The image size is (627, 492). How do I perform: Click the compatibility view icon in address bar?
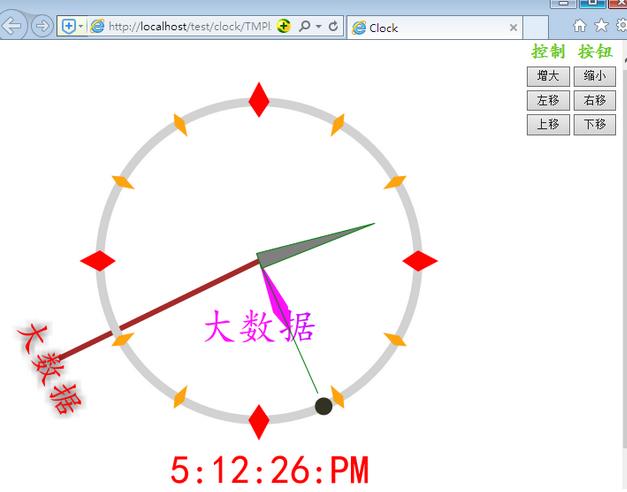pos(284,26)
